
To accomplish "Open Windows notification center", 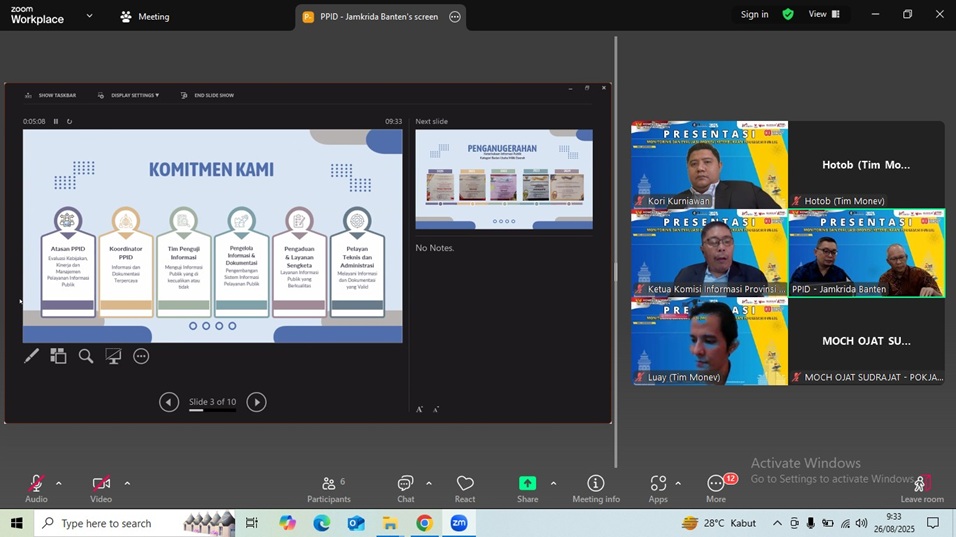I will tap(933, 523).
